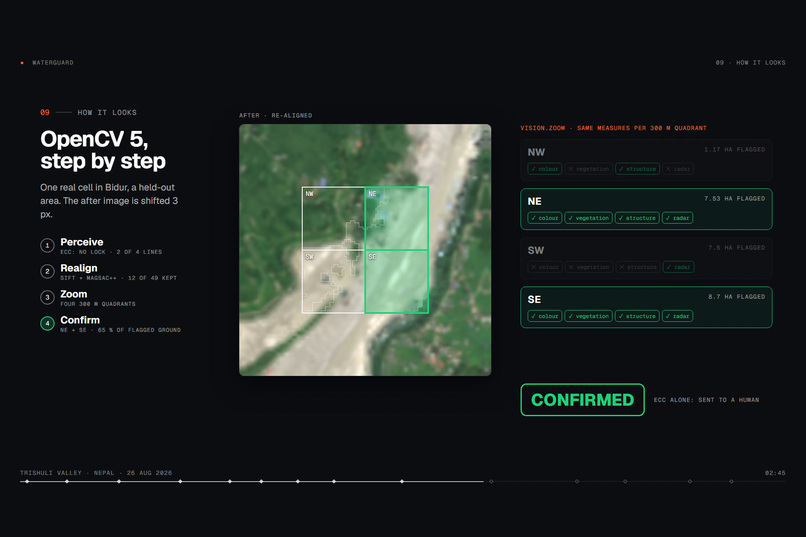Select the Realign step title
806x537 pixels.
click(x=79, y=268)
